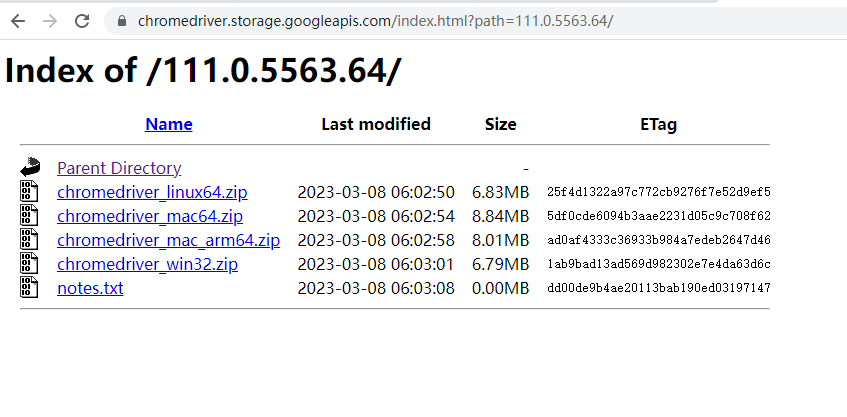Click the browser back arrow

[18, 21]
